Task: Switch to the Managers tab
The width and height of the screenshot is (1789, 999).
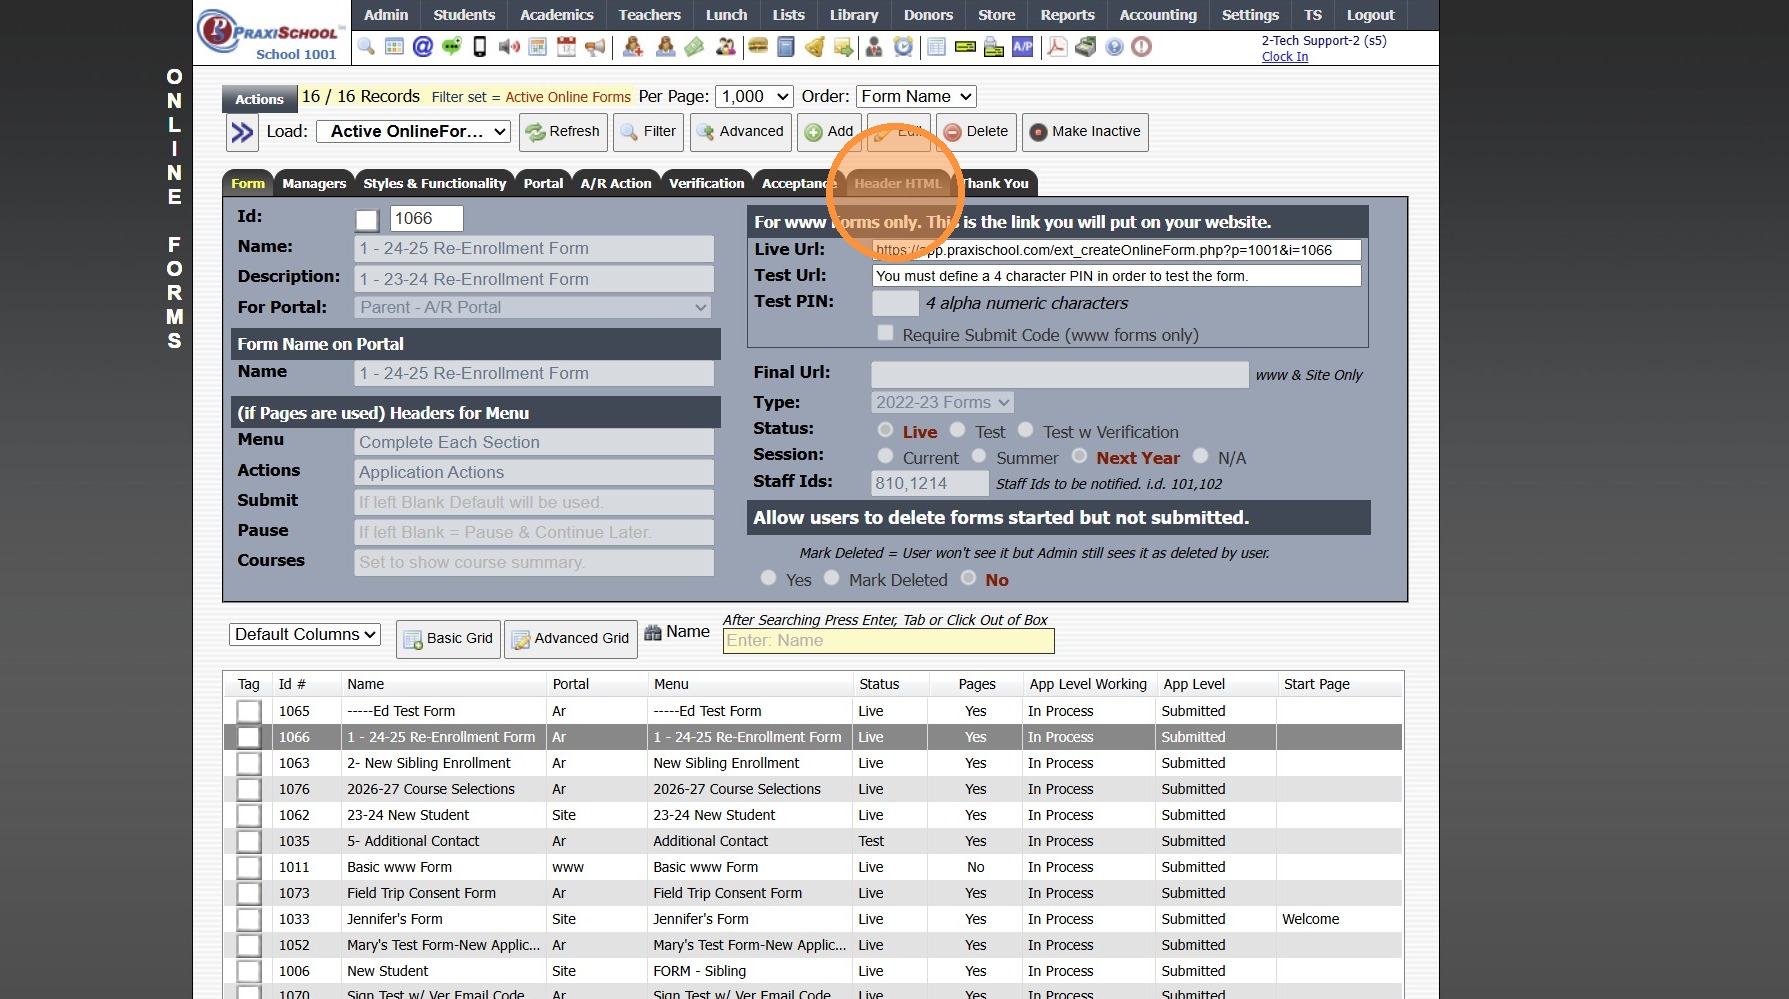Action: [314, 183]
